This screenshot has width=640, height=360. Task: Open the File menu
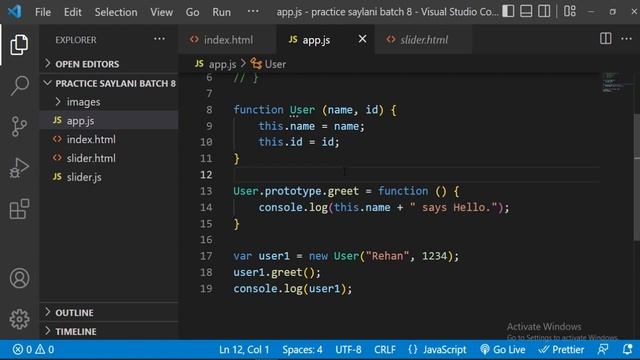(43, 12)
